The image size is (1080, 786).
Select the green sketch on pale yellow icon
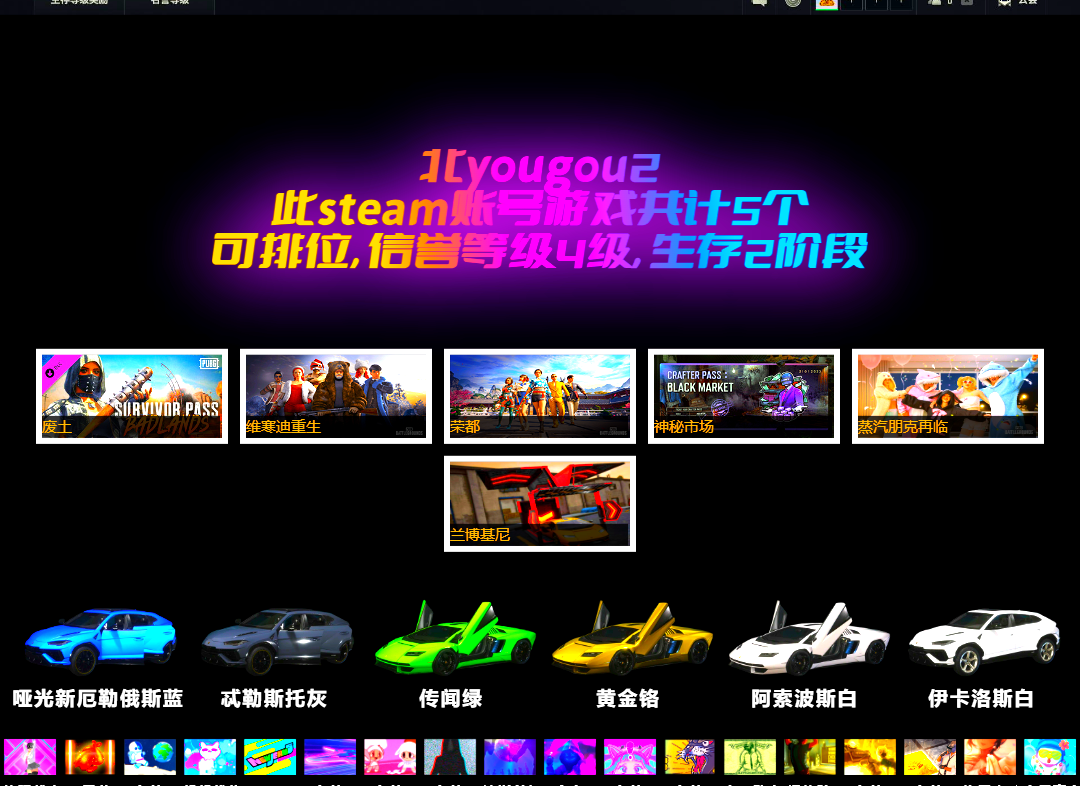pos(750,757)
